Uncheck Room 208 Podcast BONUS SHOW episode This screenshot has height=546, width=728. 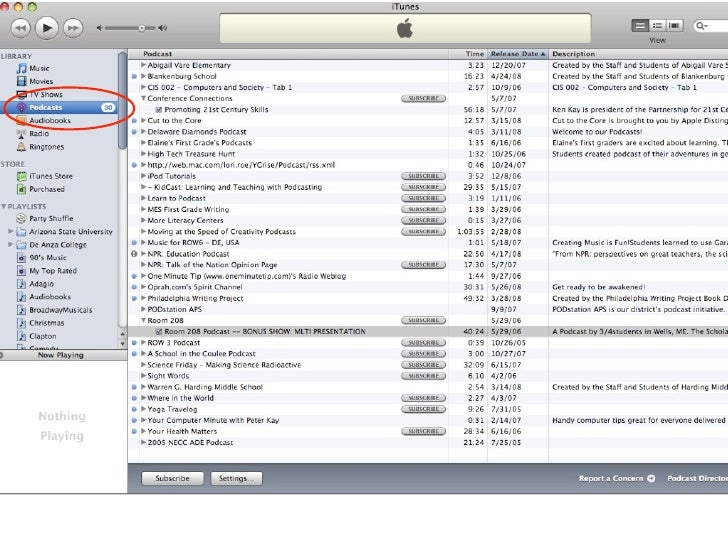coord(159,332)
